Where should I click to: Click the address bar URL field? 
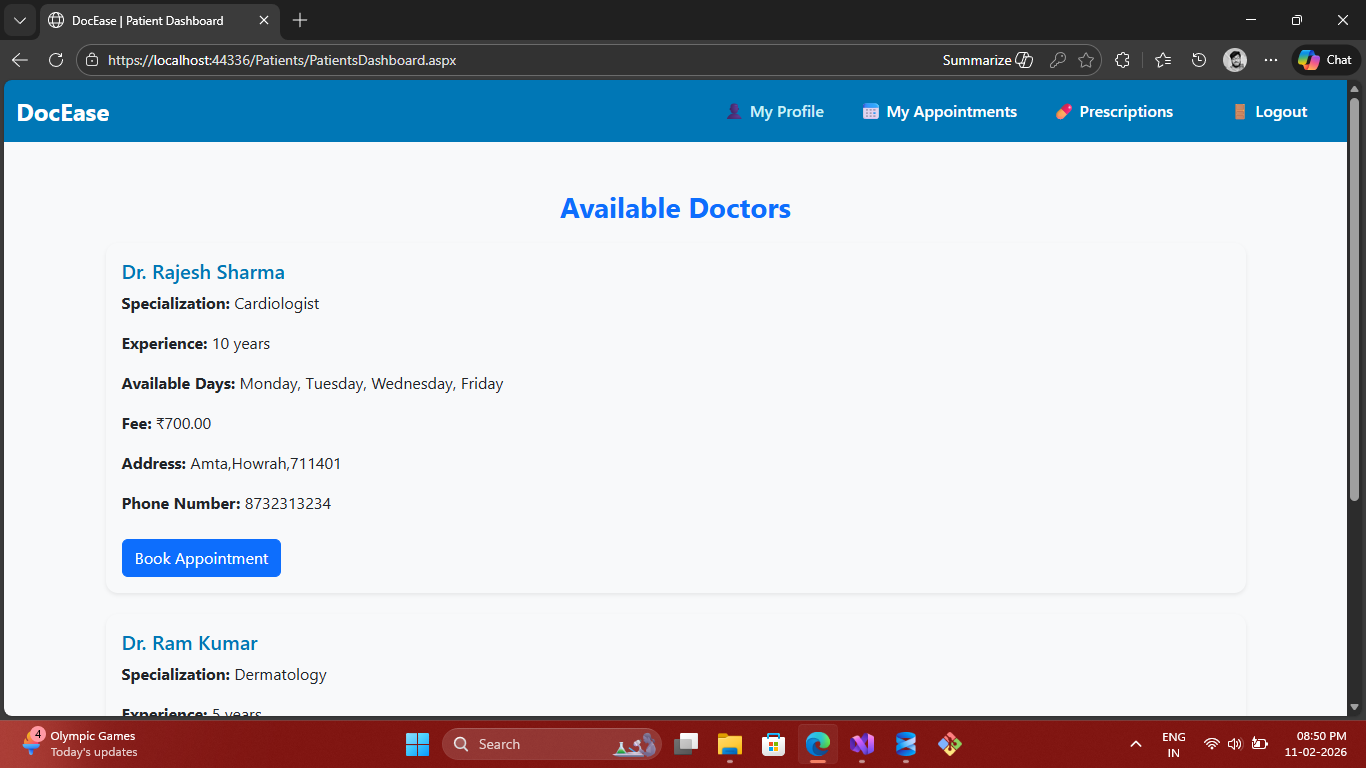click(500, 60)
